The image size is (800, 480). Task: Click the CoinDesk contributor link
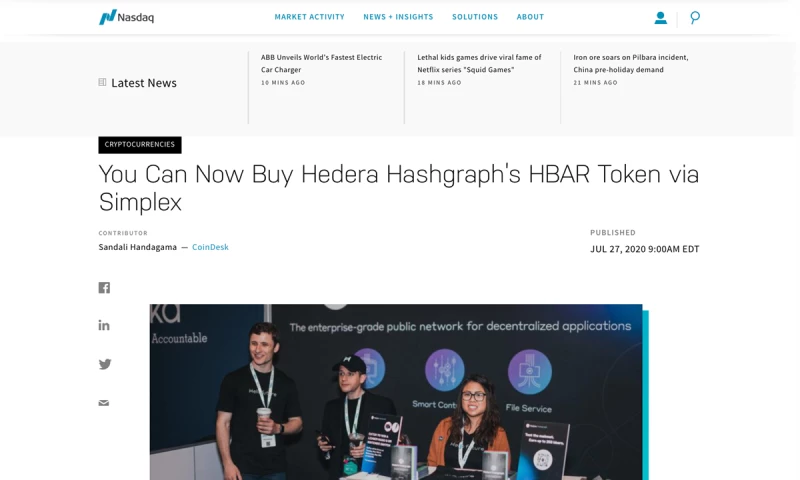(x=210, y=247)
